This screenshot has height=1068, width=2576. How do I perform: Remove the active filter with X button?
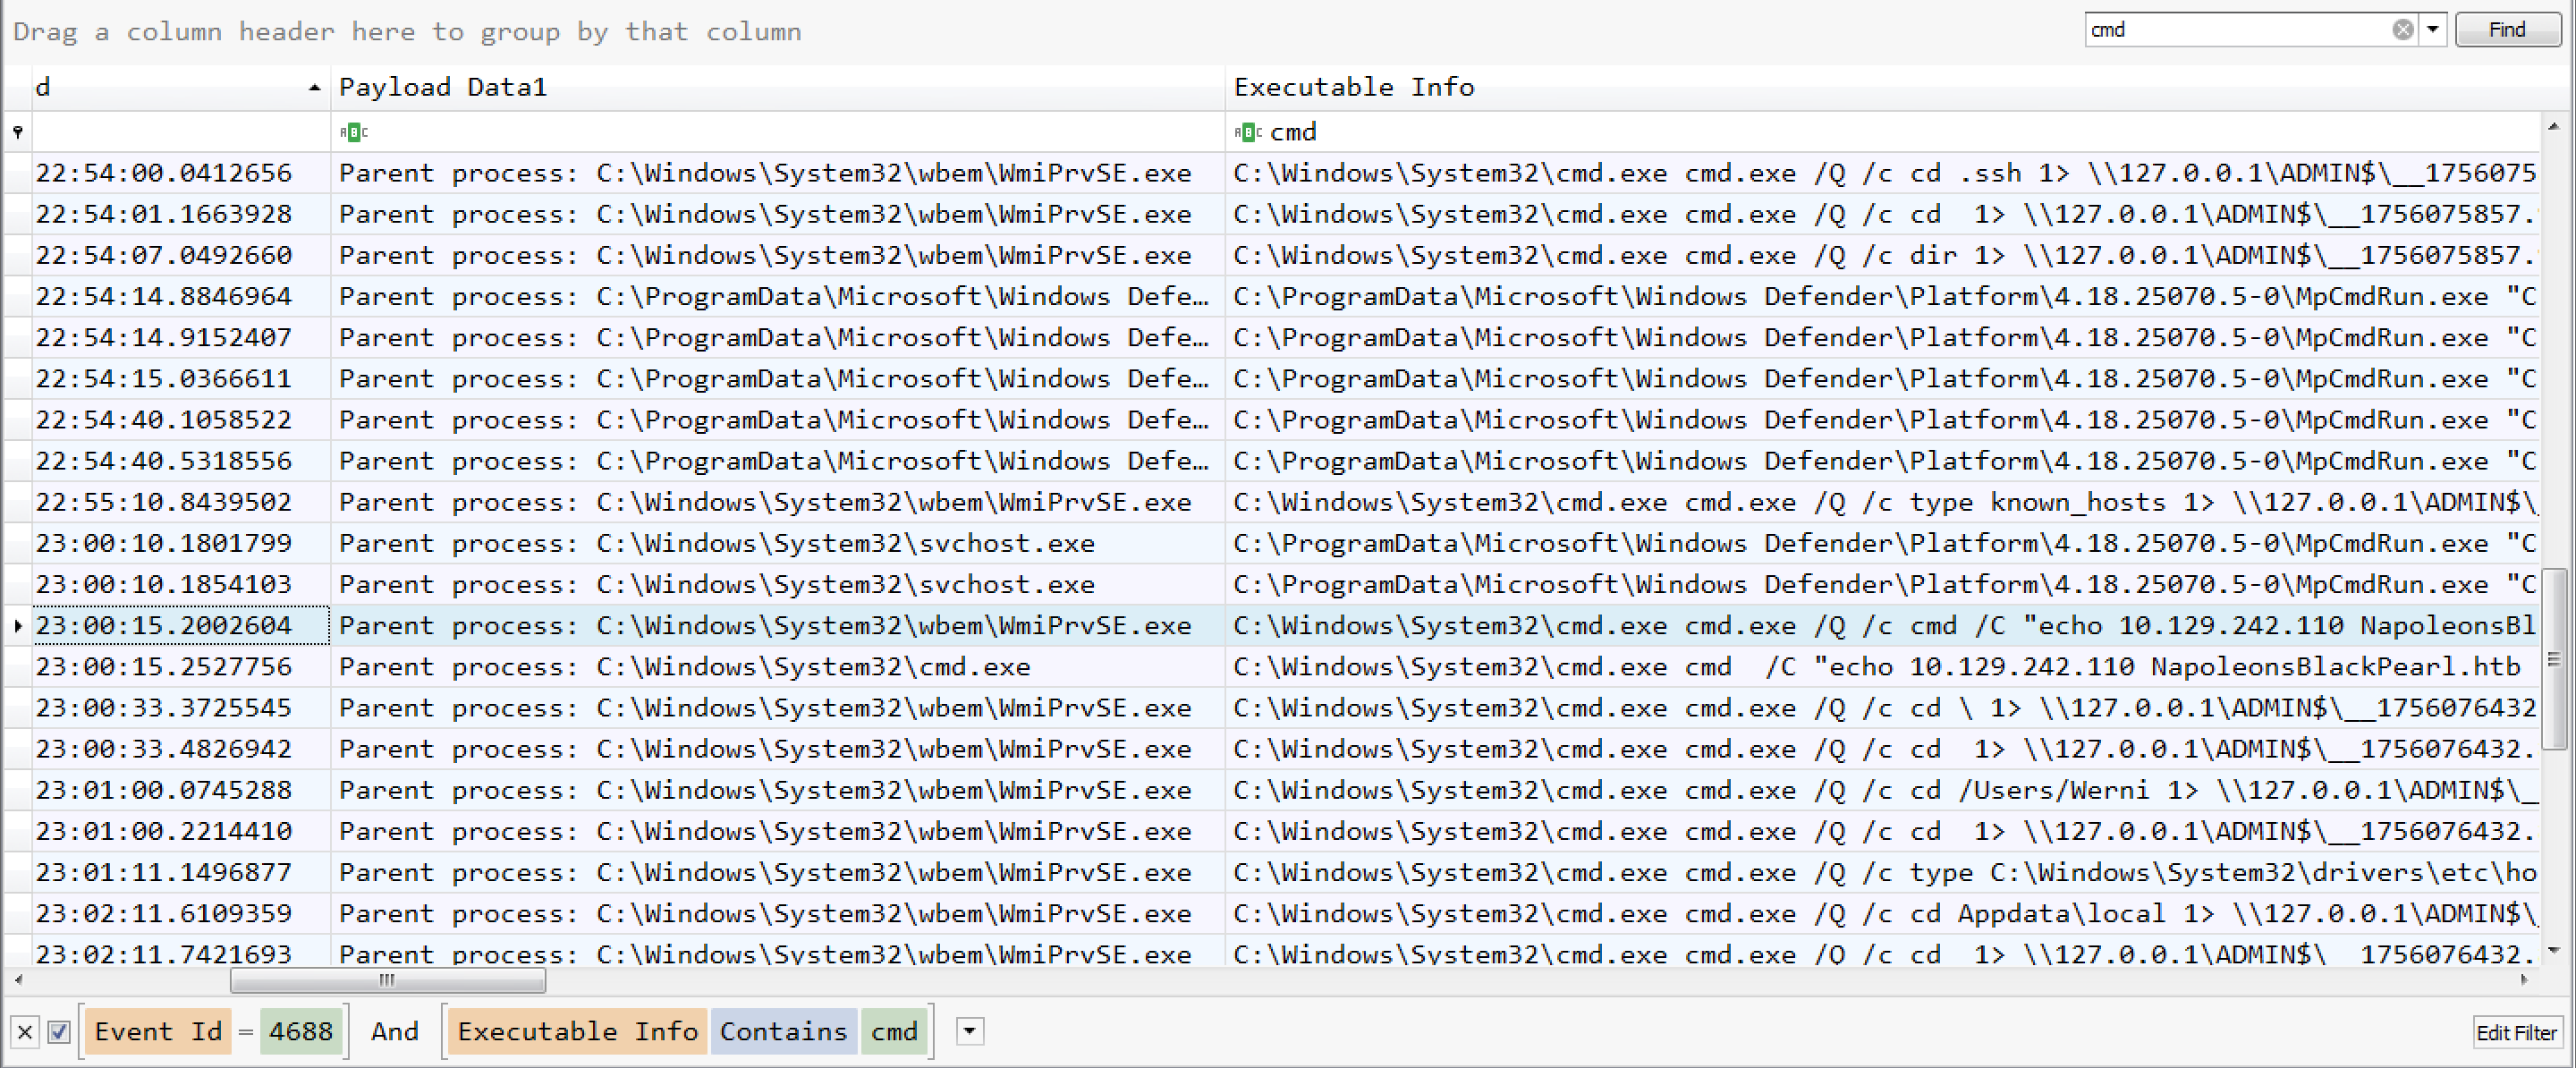tap(25, 1032)
